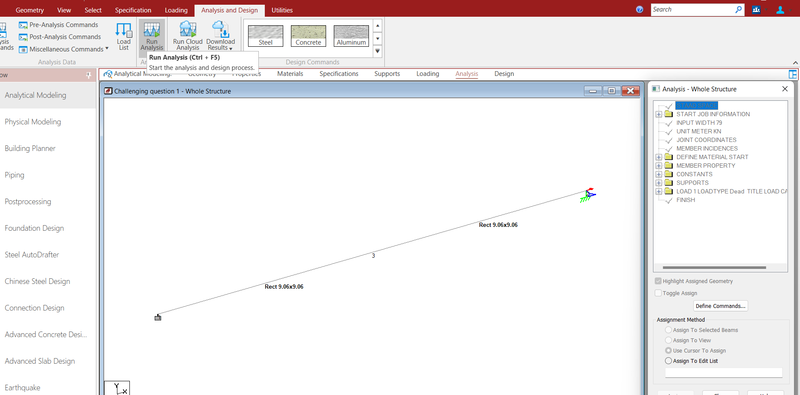
Task: Open the Design page tab
Action: [504, 73]
